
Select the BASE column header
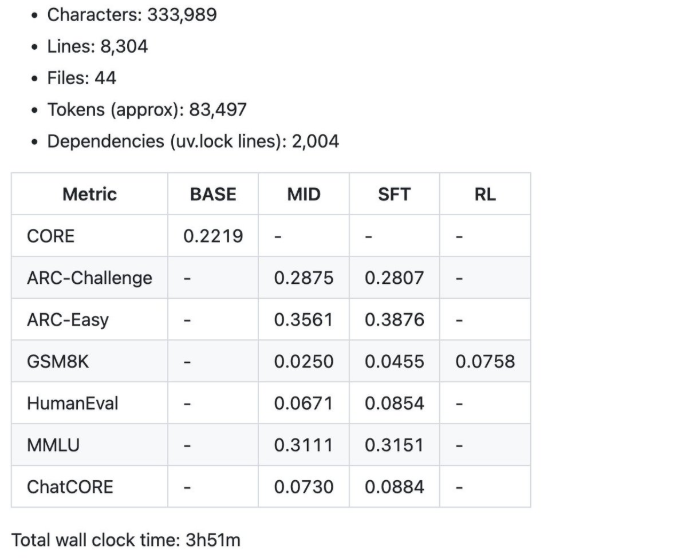(213, 194)
